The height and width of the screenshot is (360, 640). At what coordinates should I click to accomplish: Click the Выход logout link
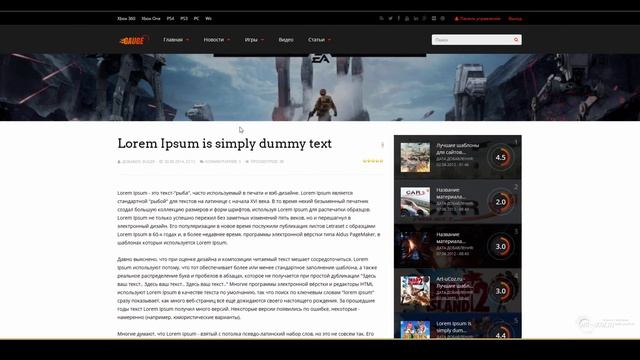(515, 18)
